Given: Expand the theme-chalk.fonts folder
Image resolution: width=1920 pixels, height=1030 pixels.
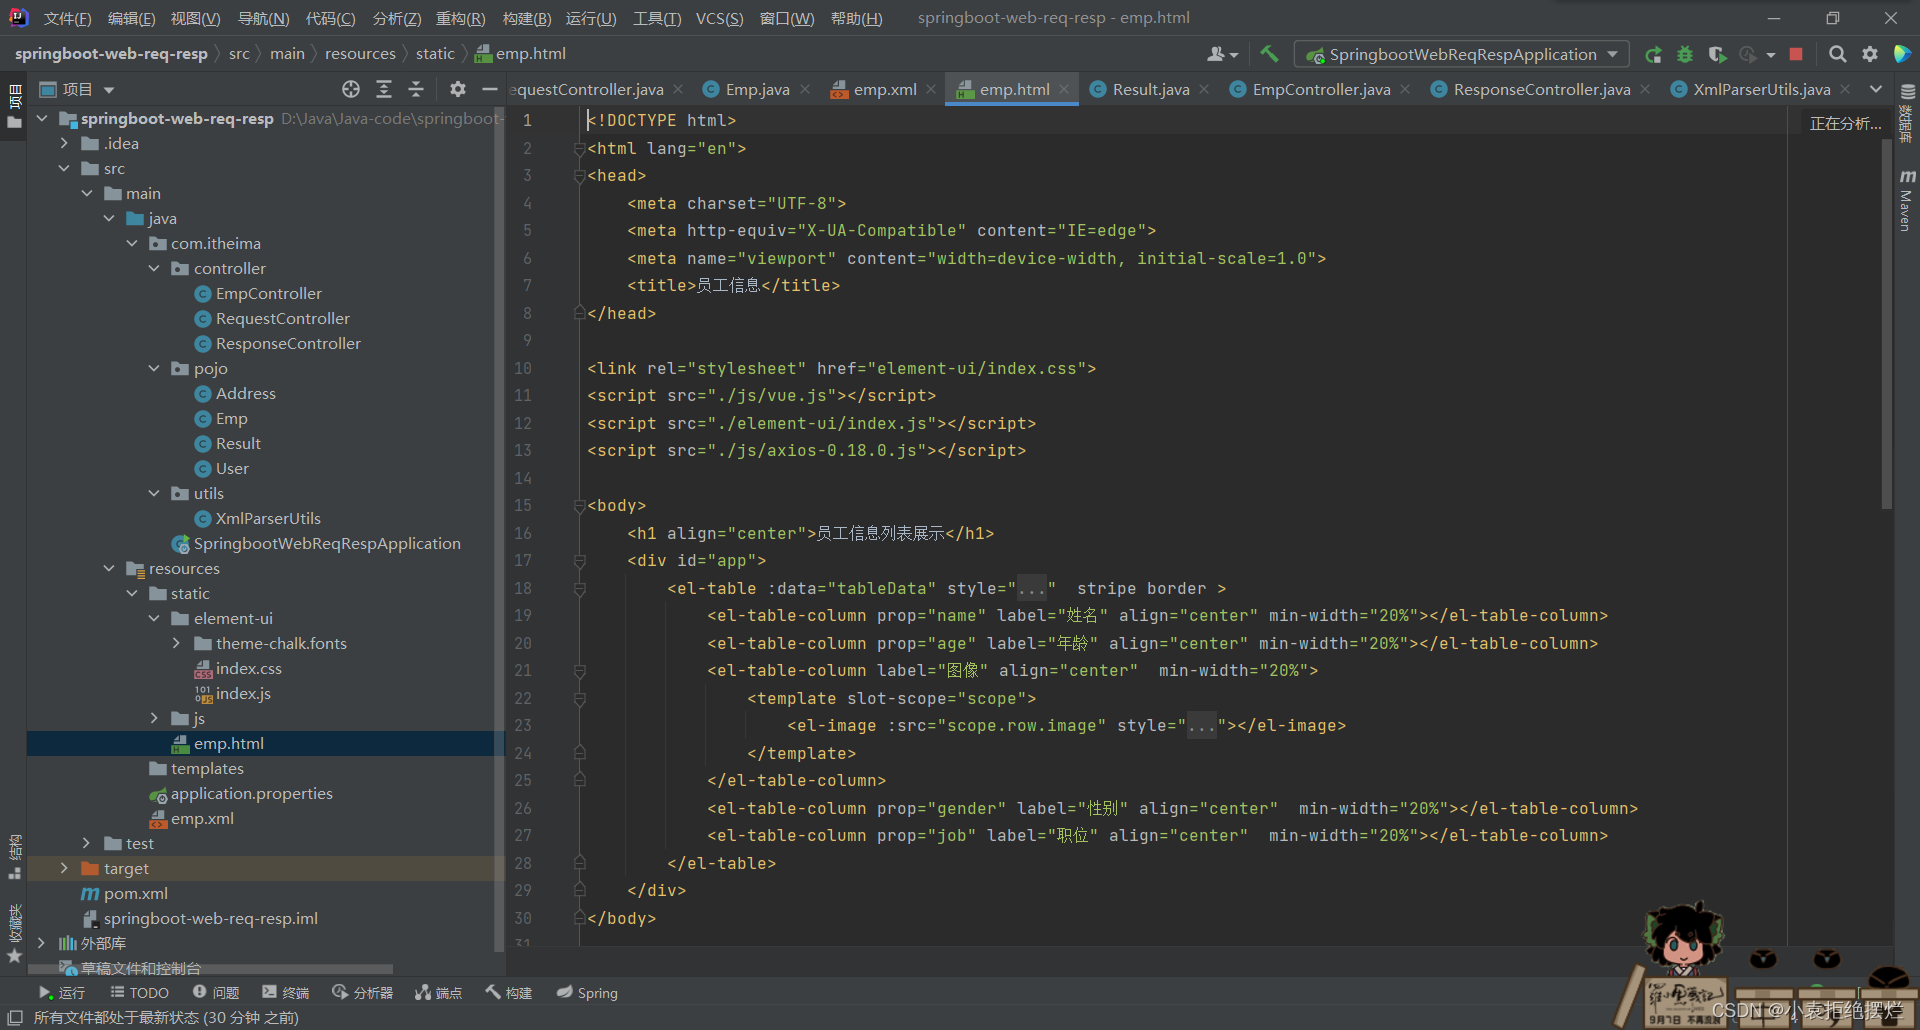Looking at the screenshot, I should [177, 644].
